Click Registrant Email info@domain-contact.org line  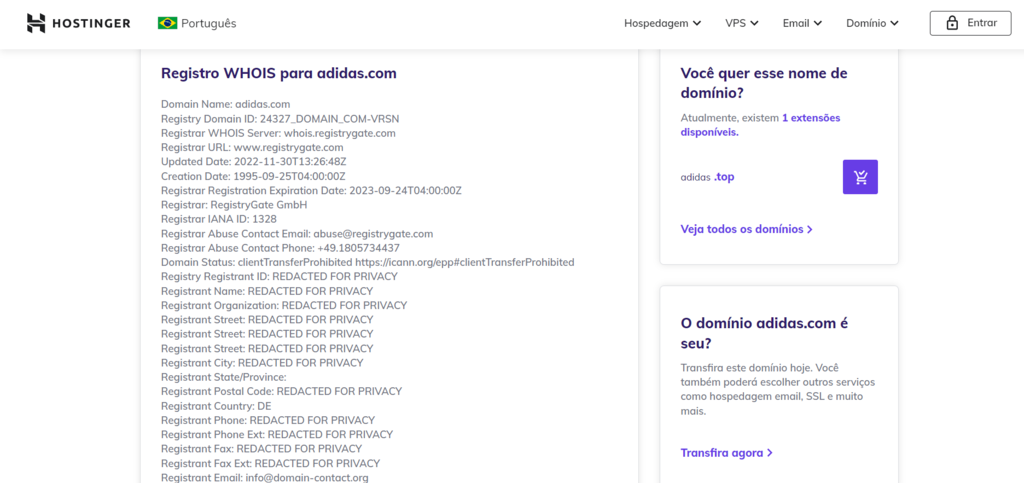click(x=264, y=477)
